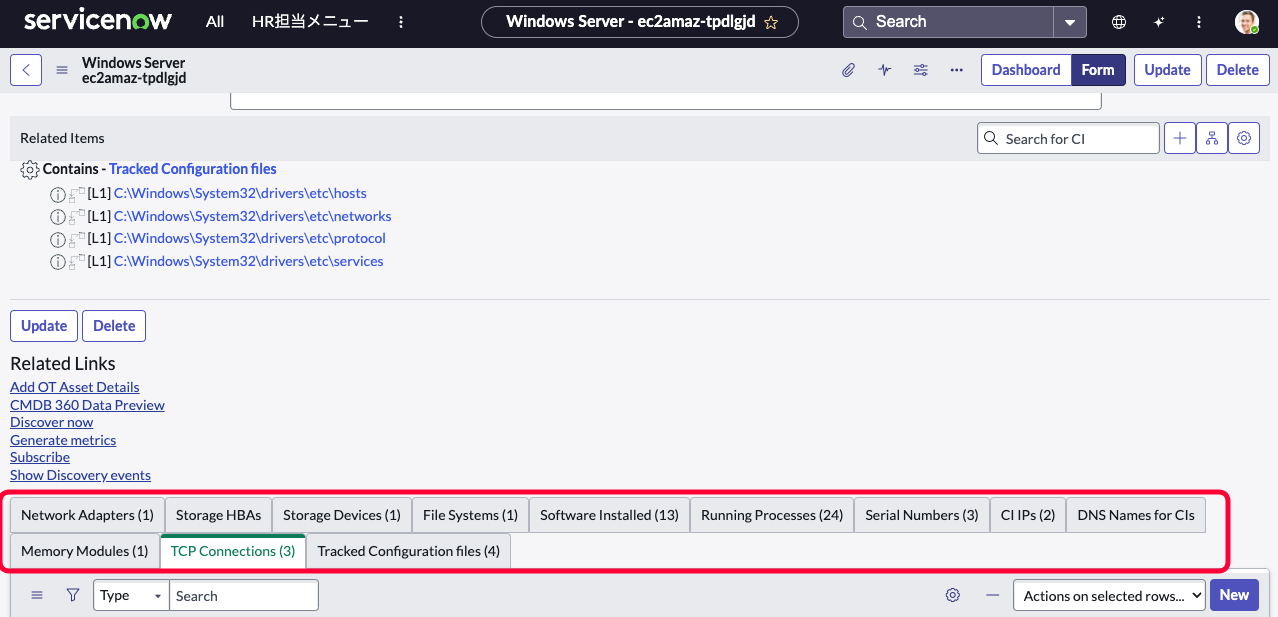Switch to the Dashboard view
Image resolution: width=1278 pixels, height=617 pixels.
pyautogui.click(x=1026, y=70)
